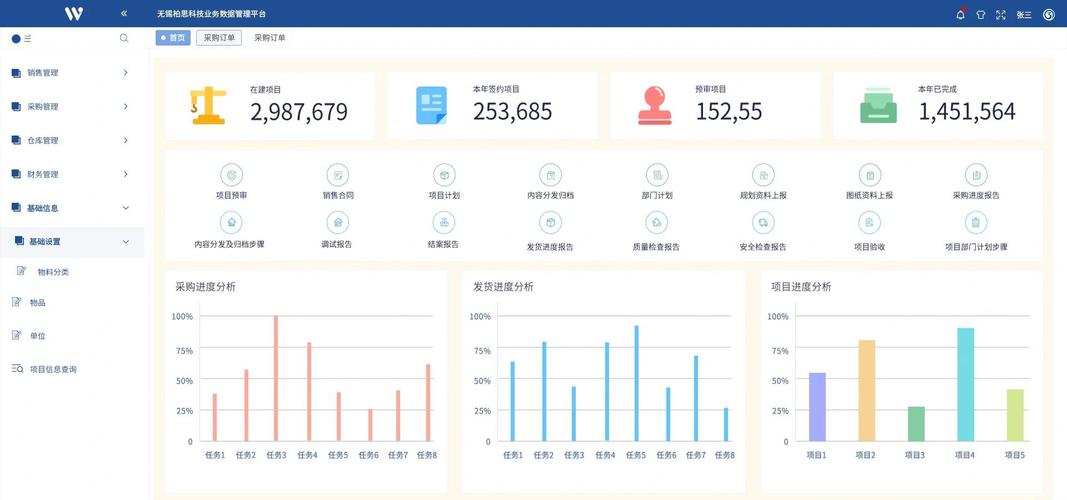Select the 发货进度报告 shortcut icon

click(x=550, y=223)
